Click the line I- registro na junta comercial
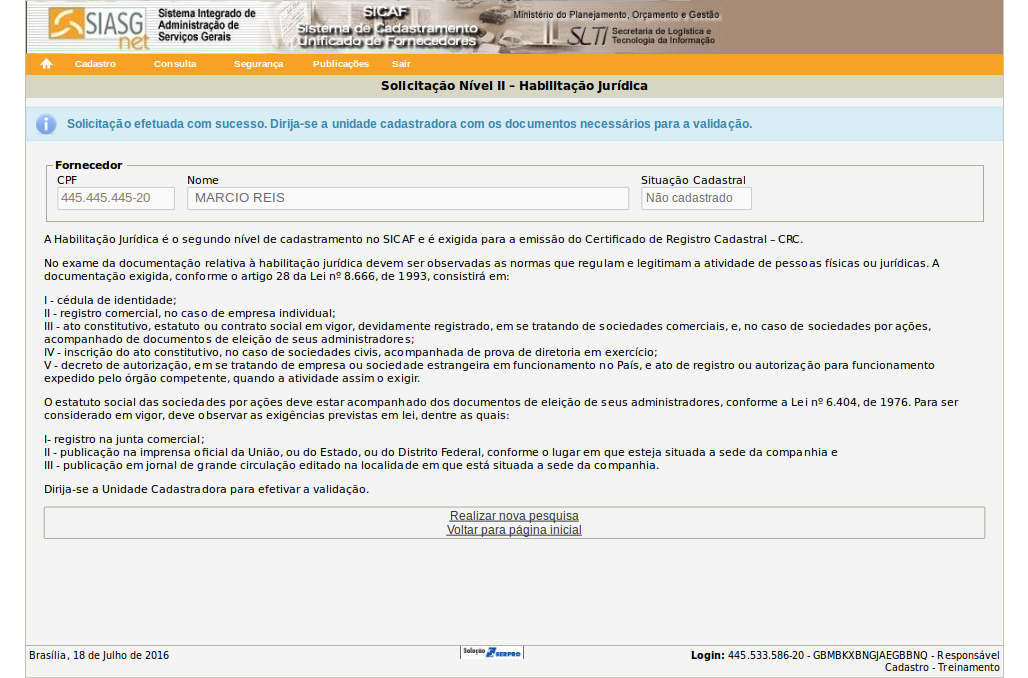The image size is (1028, 678). point(124,439)
